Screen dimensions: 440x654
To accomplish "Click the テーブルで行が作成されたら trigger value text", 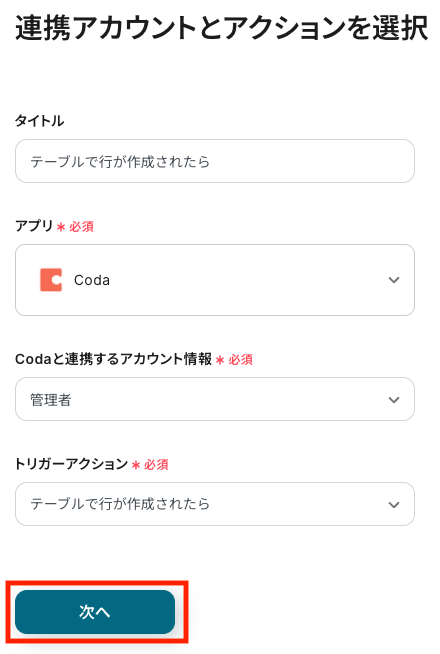I will 120,504.
